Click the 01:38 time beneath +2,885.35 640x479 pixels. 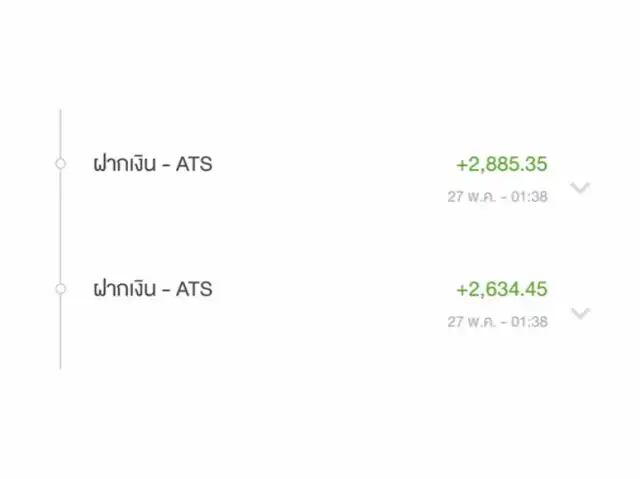pos(529,197)
